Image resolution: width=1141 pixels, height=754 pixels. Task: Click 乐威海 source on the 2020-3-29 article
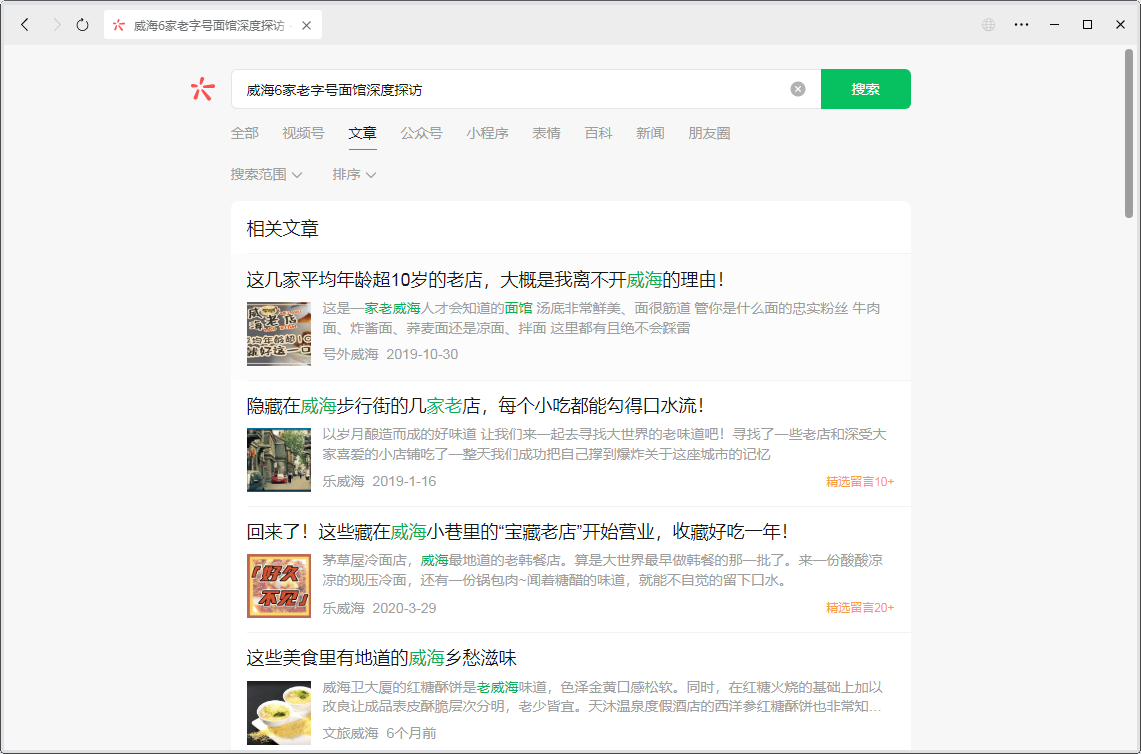coord(343,608)
